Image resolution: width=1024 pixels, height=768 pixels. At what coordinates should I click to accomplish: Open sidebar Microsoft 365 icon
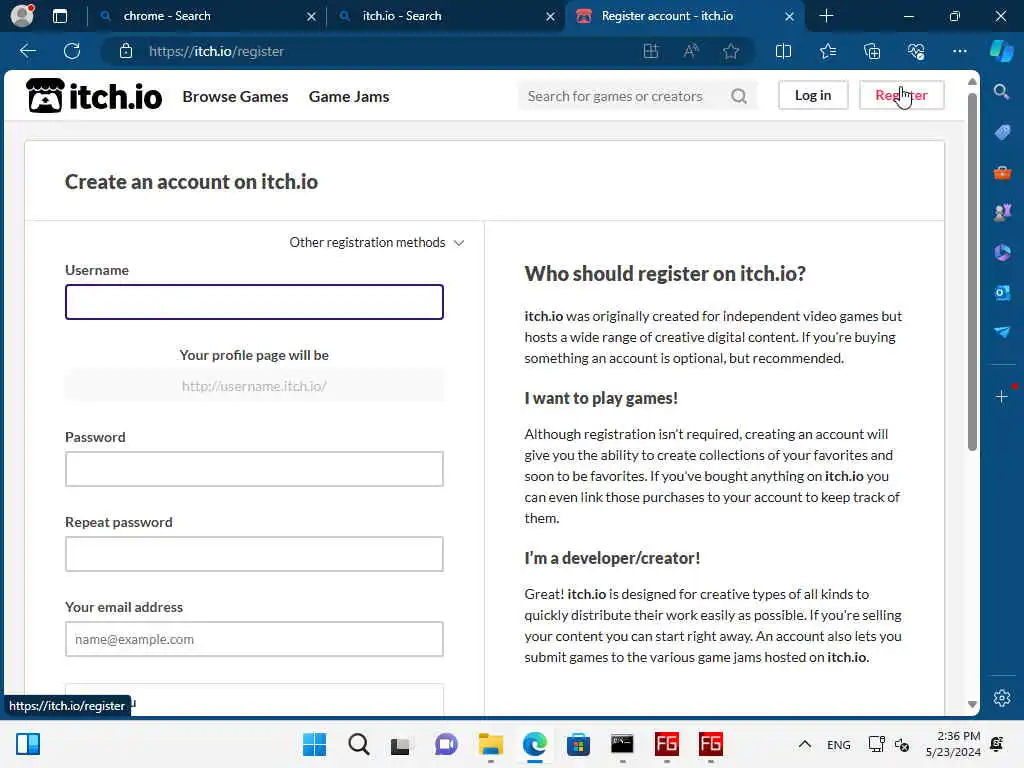[1002, 252]
